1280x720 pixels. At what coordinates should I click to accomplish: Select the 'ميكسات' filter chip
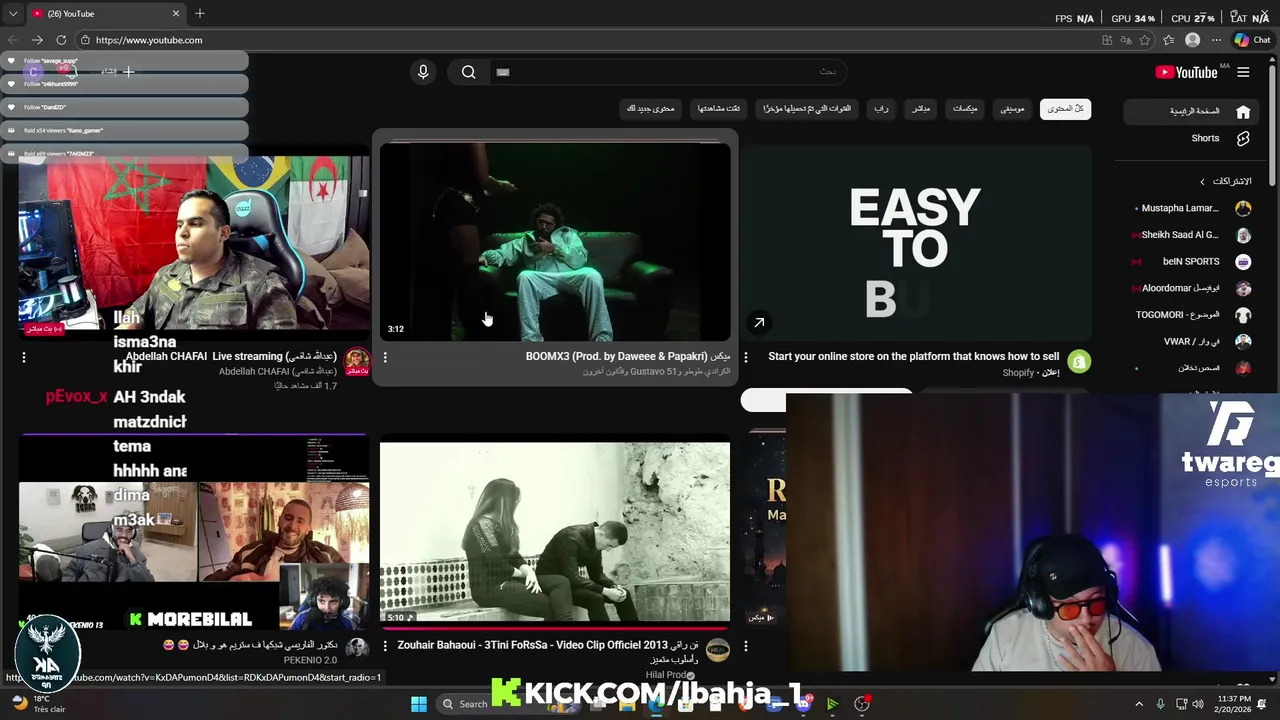pyautogui.click(x=965, y=109)
